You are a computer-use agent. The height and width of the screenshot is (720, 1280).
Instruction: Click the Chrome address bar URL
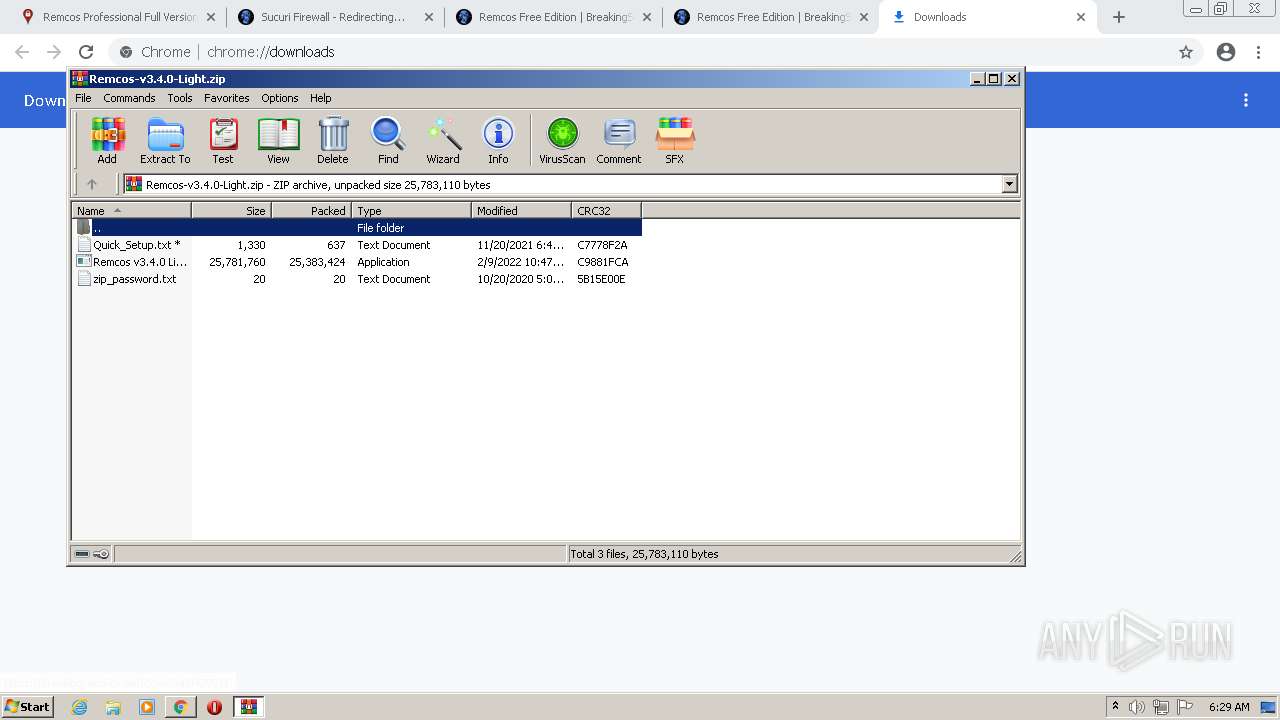click(271, 52)
